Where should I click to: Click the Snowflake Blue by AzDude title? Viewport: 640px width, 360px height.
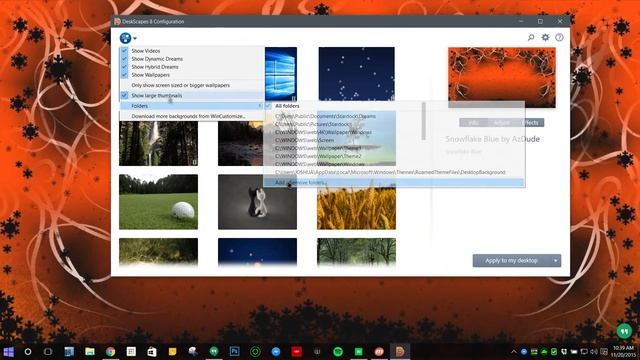coord(492,139)
